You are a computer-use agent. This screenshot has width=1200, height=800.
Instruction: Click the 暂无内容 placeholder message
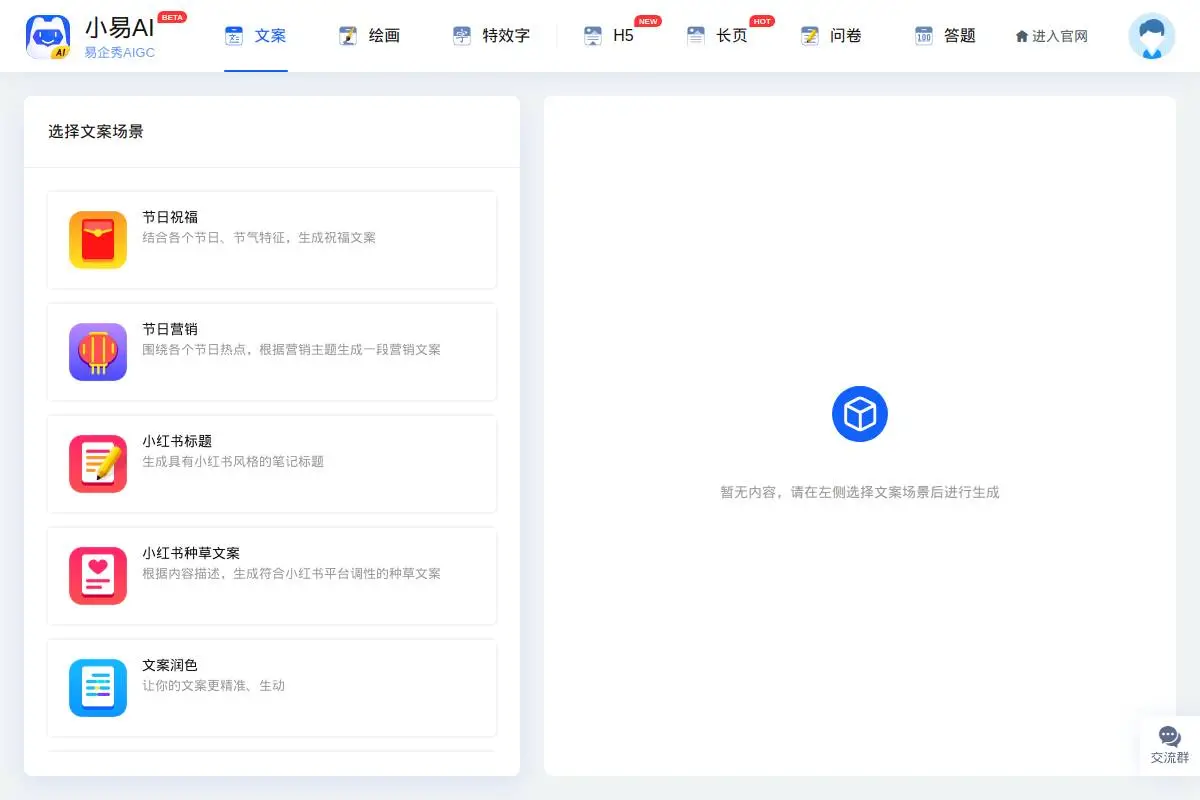[860, 492]
